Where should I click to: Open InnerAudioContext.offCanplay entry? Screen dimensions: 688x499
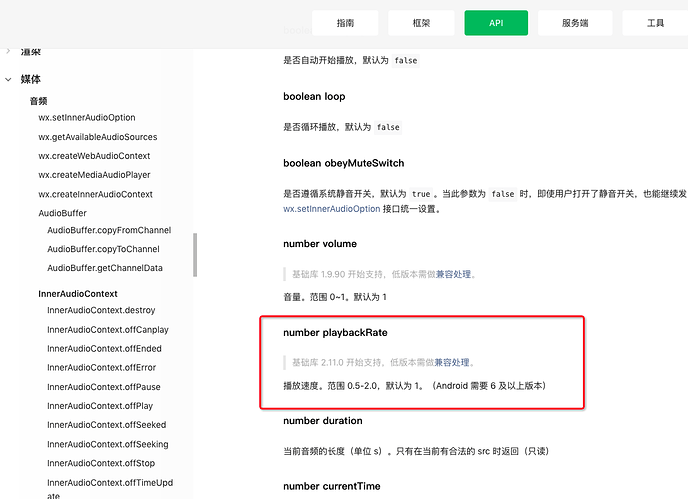[108, 330]
